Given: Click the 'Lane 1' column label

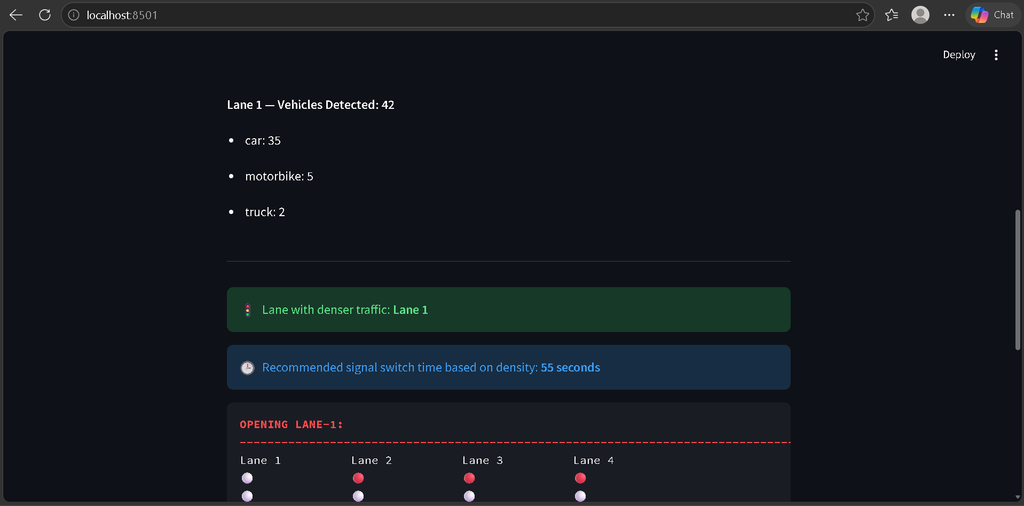Looking at the screenshot, I should click(x=261, y=460).
